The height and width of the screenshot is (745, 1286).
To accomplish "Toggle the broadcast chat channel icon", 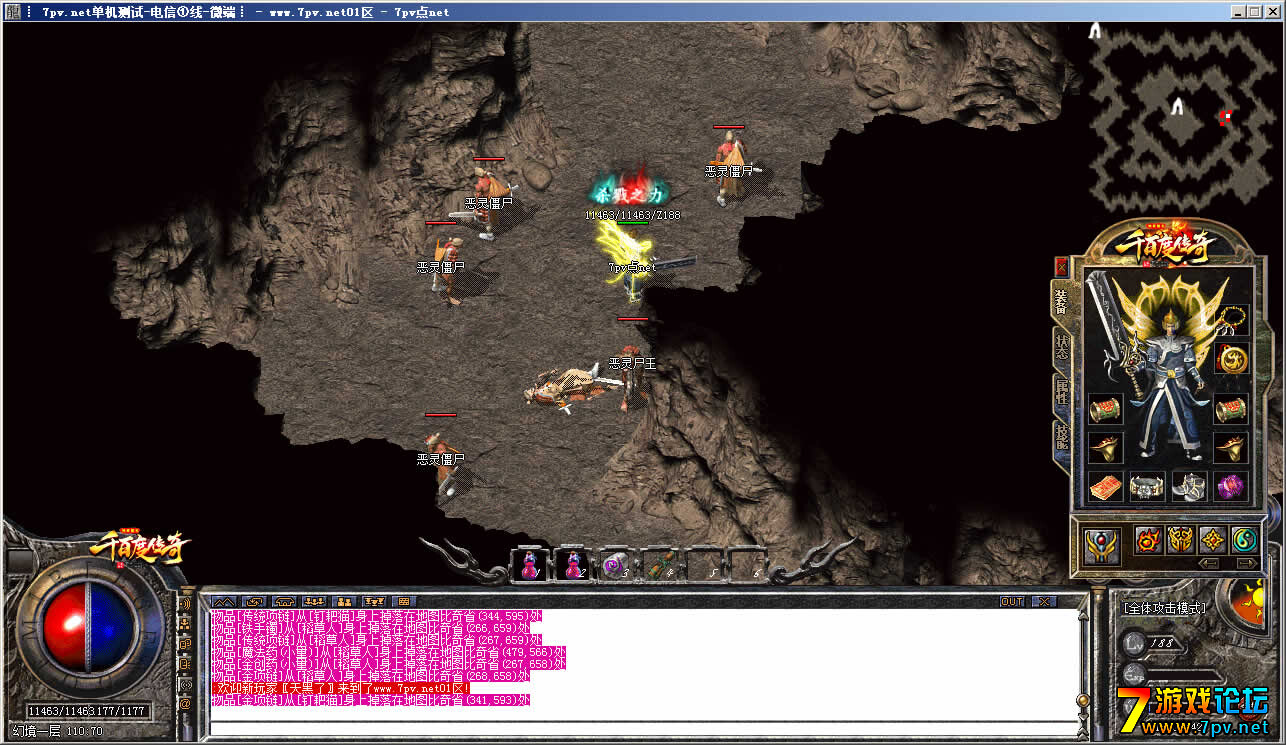I will pos(185,685).
